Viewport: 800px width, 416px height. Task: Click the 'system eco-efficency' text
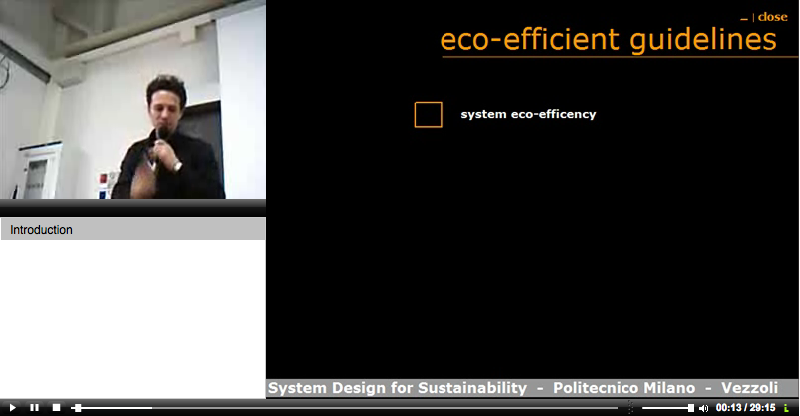click(x=528, y=114)
